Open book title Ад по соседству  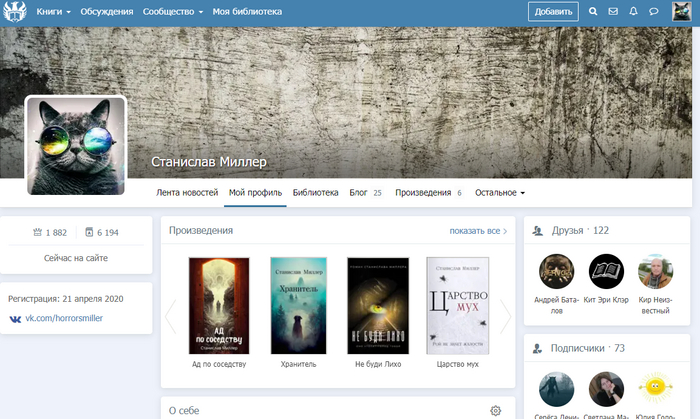point(219,364)
